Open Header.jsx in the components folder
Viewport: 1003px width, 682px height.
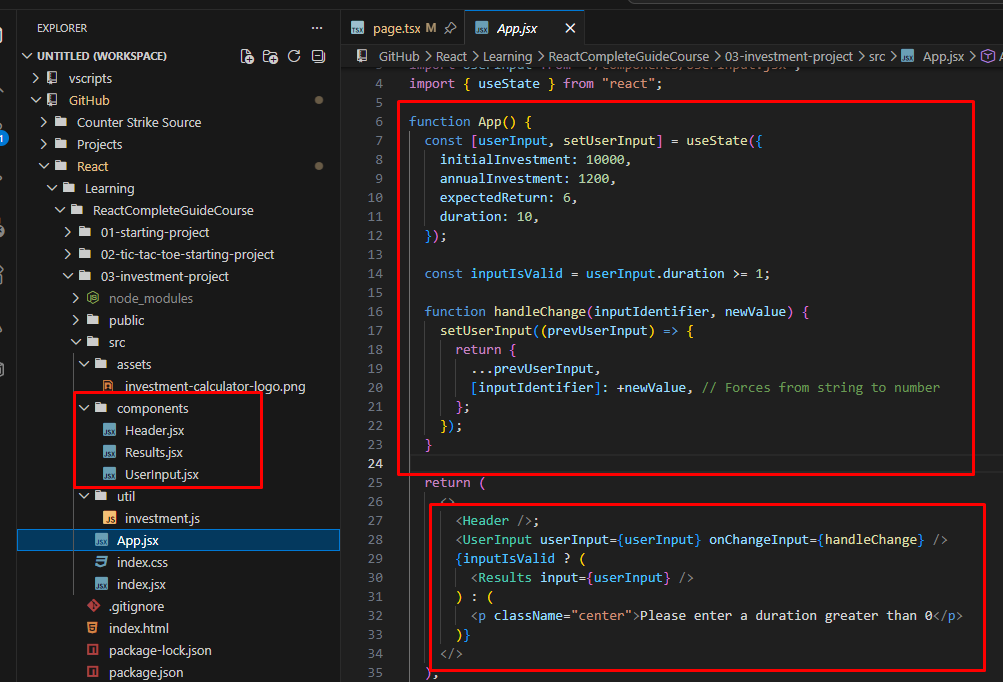(154, 430)
